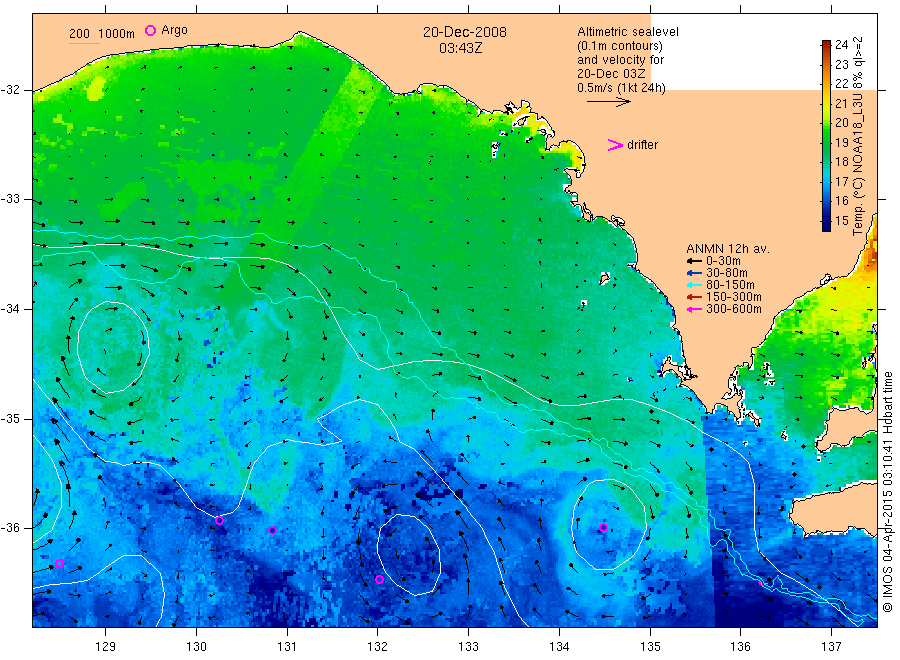Click the 0.5m/s reference velocity arrow
This screenshot has height=660, width=900.
(608, 102)
